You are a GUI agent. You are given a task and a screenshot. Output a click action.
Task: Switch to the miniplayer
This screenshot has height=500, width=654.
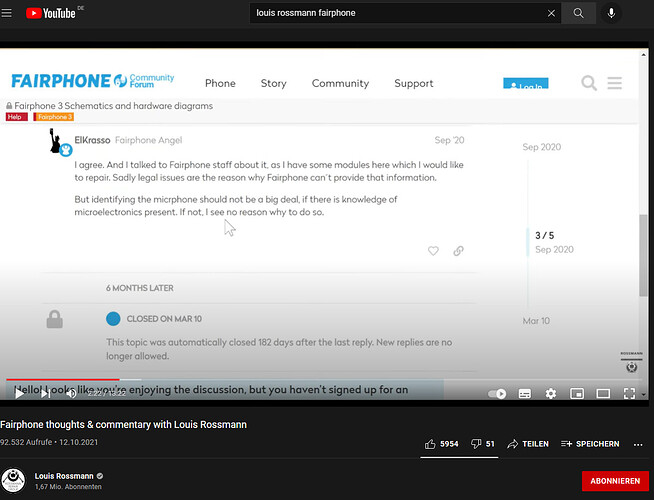(577, 394)
